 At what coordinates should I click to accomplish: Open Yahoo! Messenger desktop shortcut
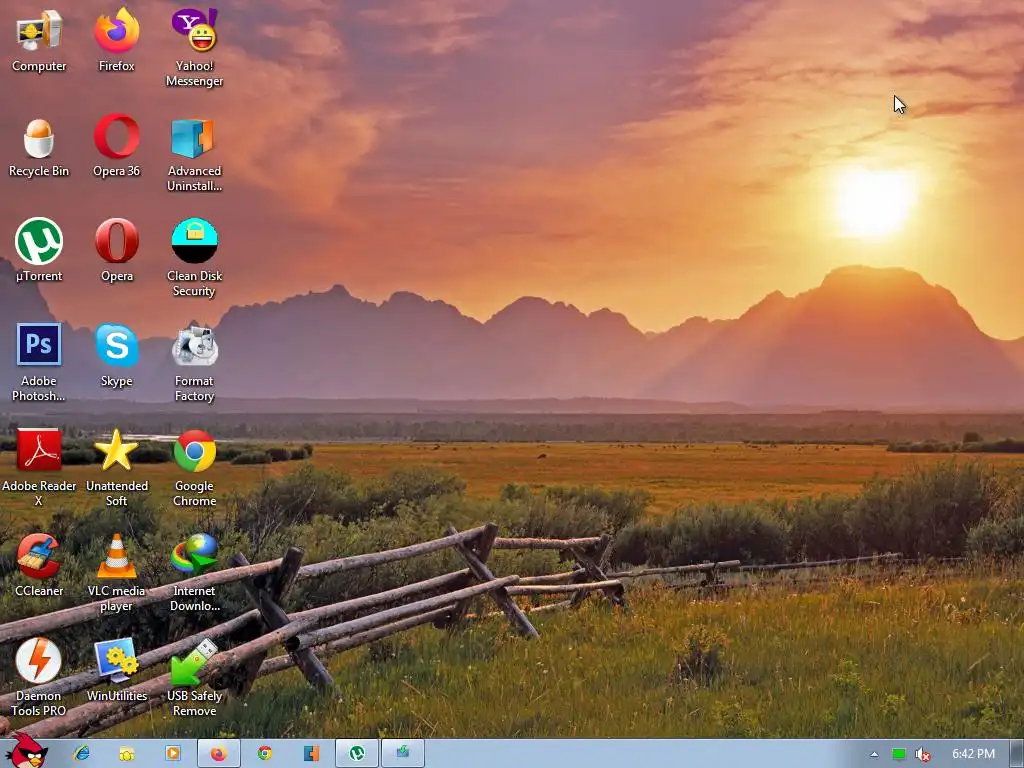point(194,47)
